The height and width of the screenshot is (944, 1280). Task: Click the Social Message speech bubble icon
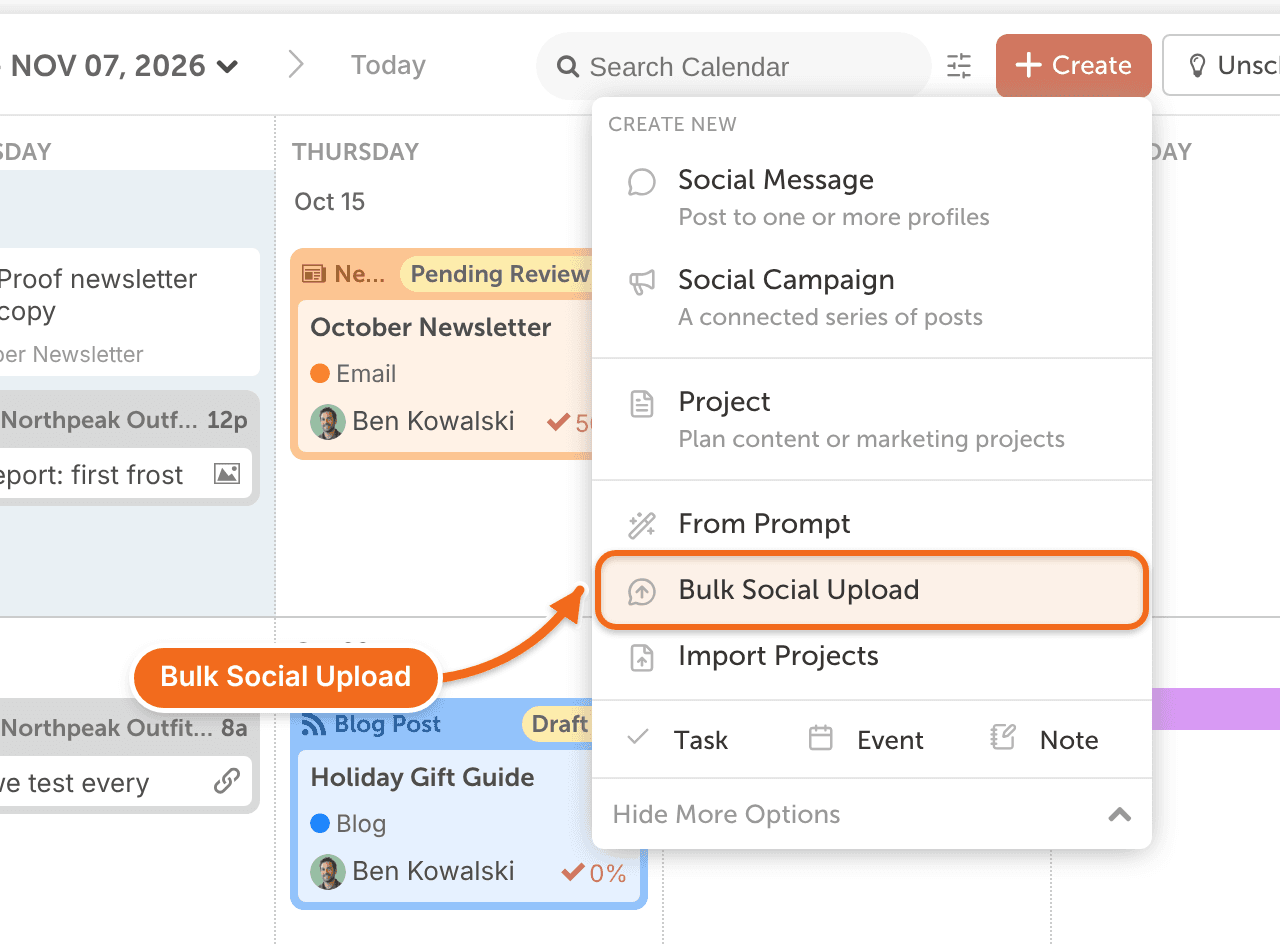point(641,182)
